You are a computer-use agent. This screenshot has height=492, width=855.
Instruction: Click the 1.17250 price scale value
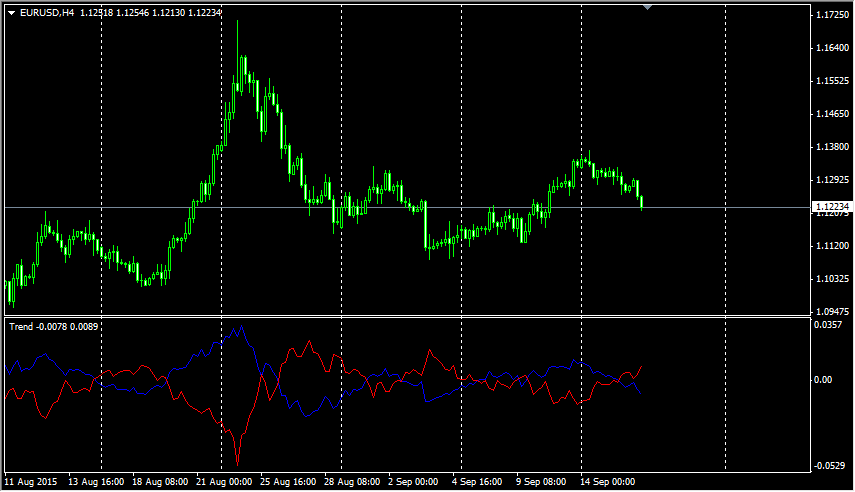tap(832, 15)
